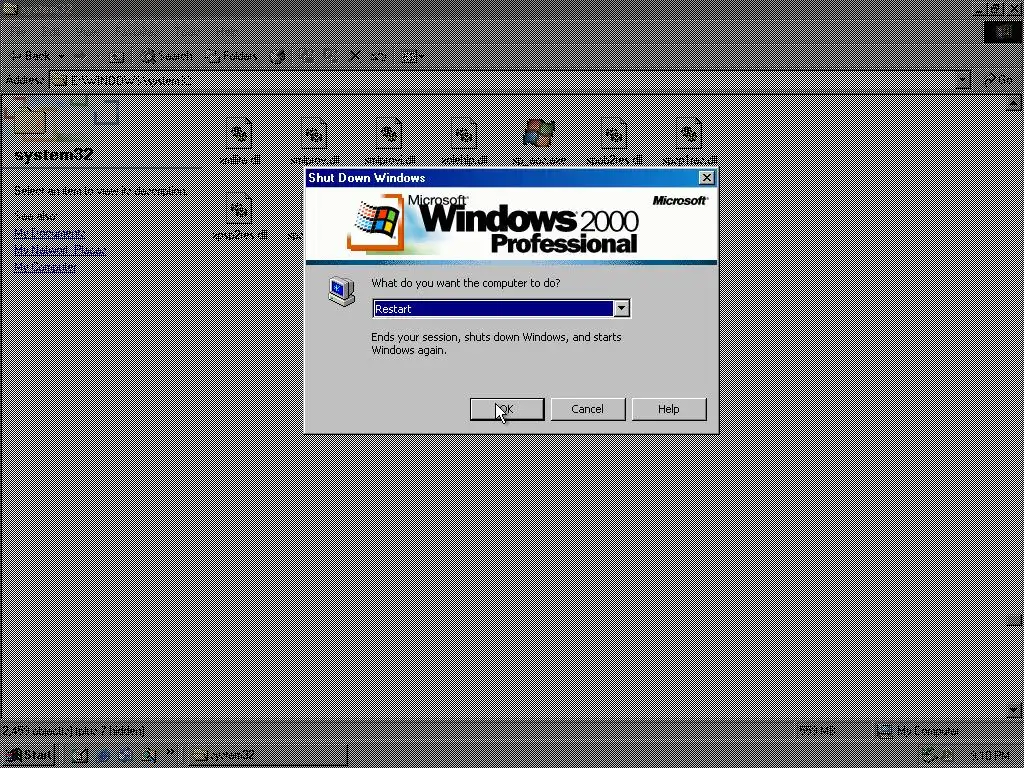Follow the My Network Places link

59,250
